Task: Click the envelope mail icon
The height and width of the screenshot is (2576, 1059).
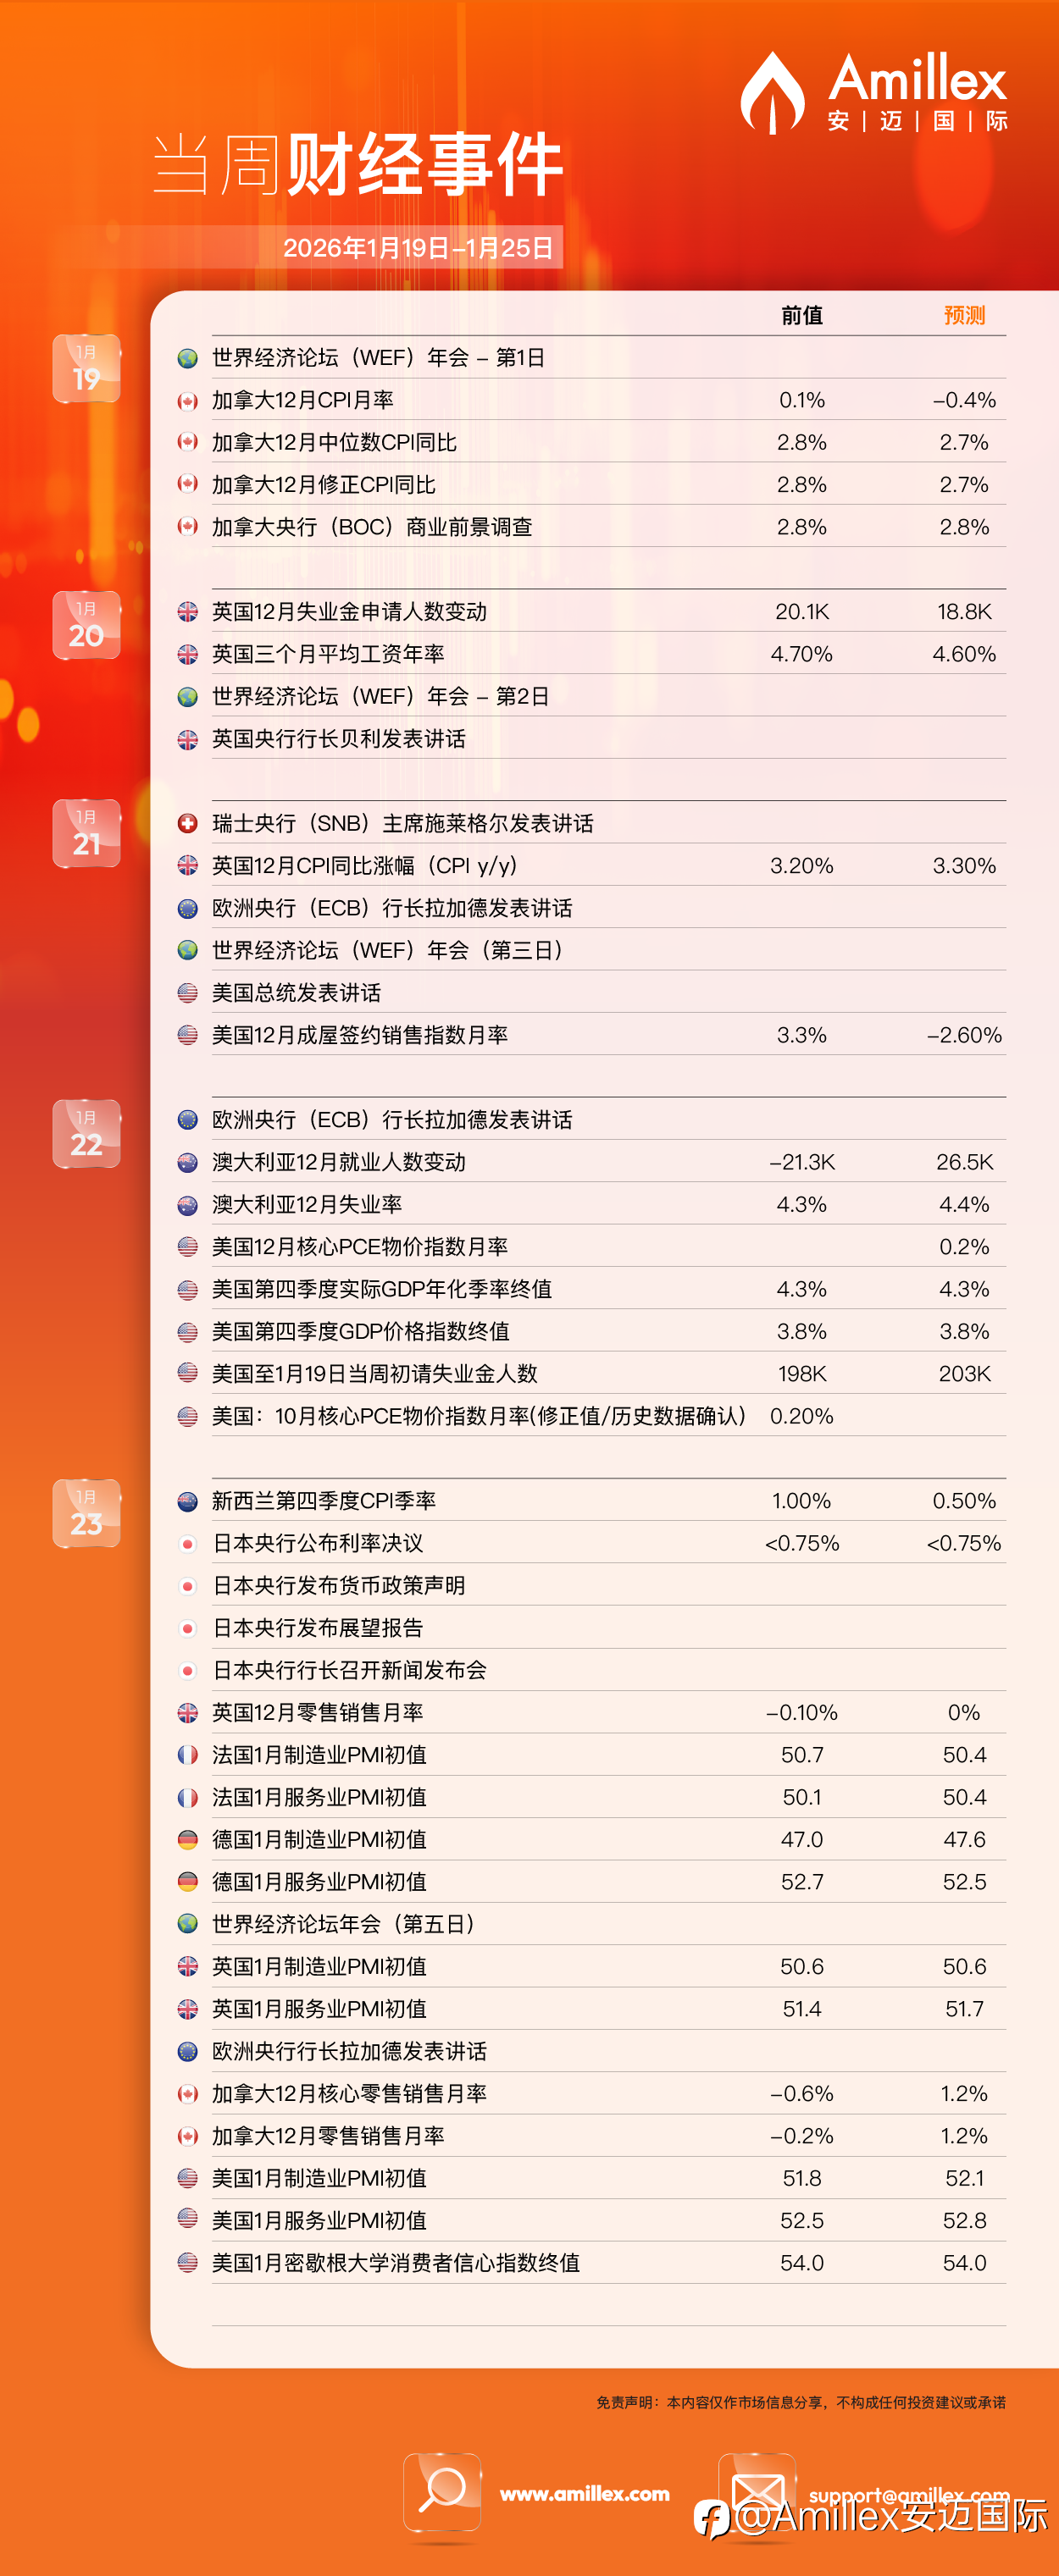Action: (x=758, y=2489)
